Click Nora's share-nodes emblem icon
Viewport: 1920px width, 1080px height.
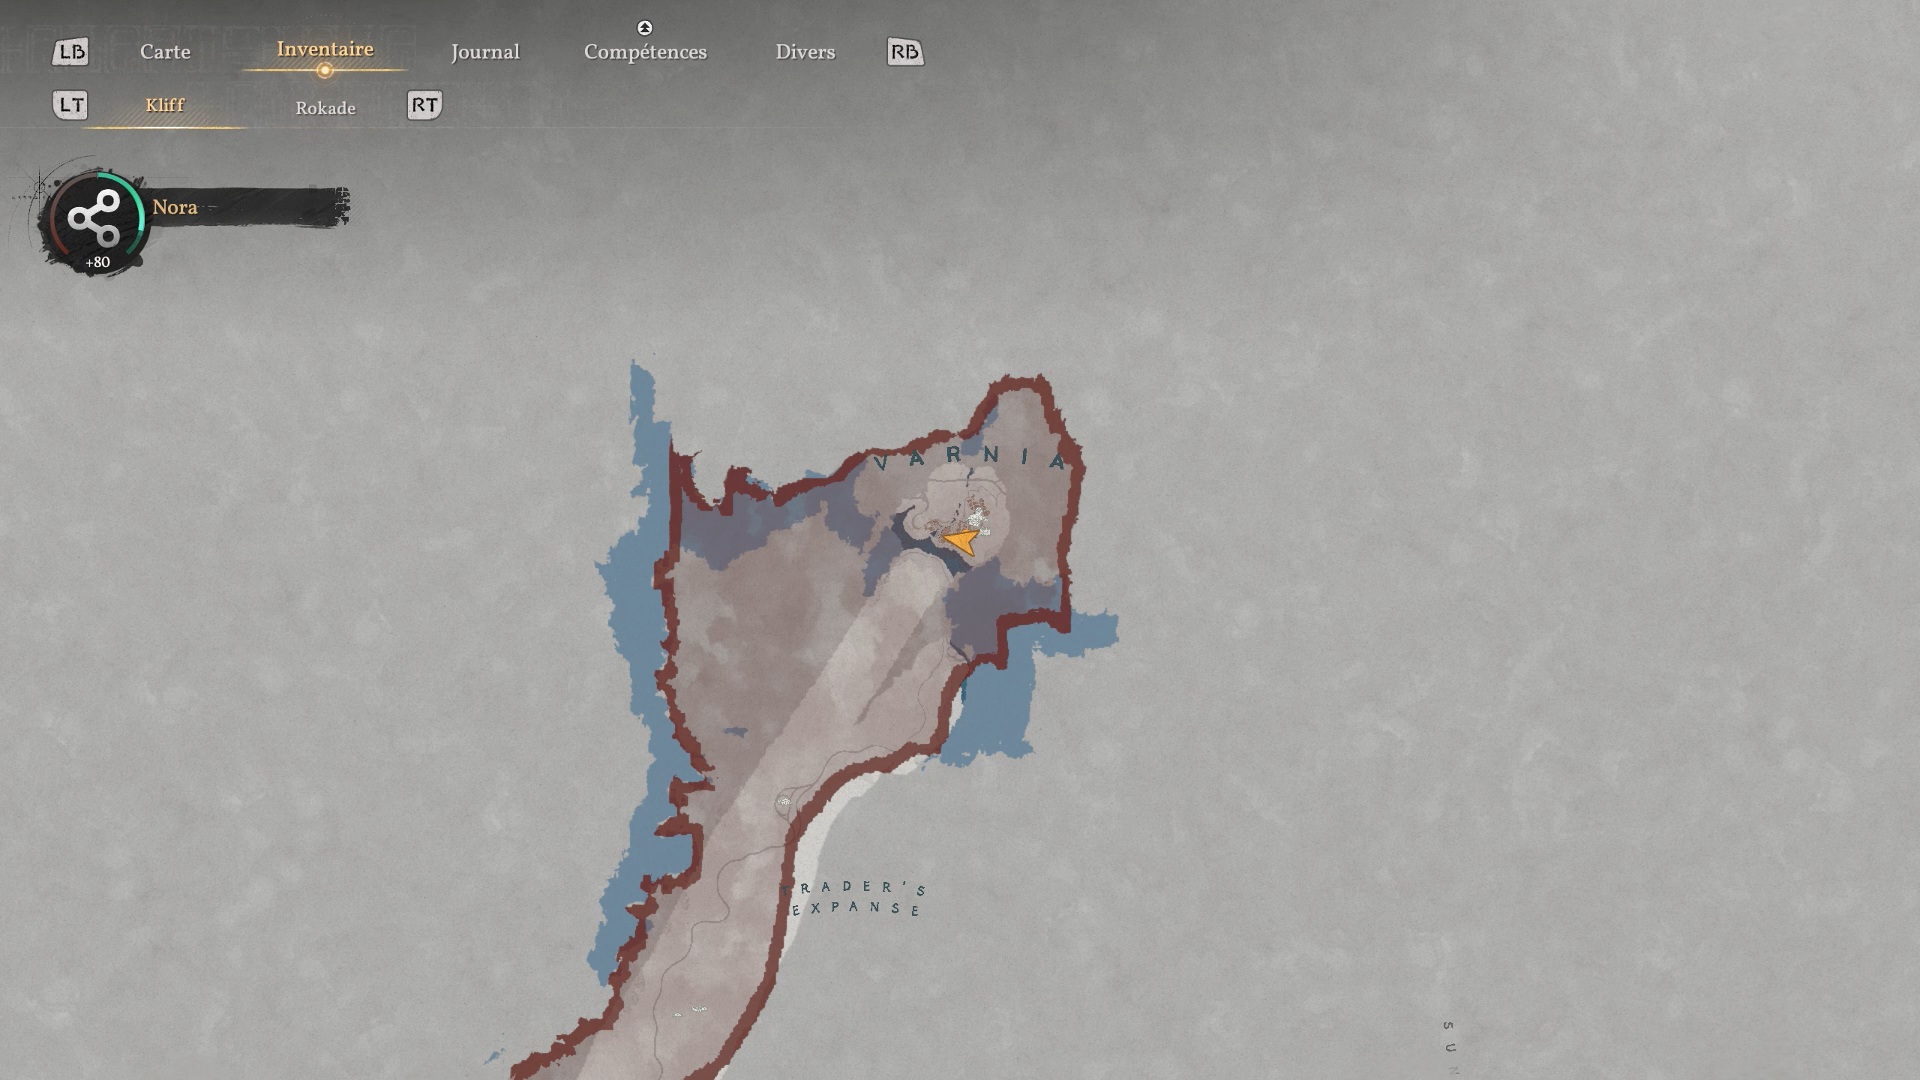[x=95, y=218]
